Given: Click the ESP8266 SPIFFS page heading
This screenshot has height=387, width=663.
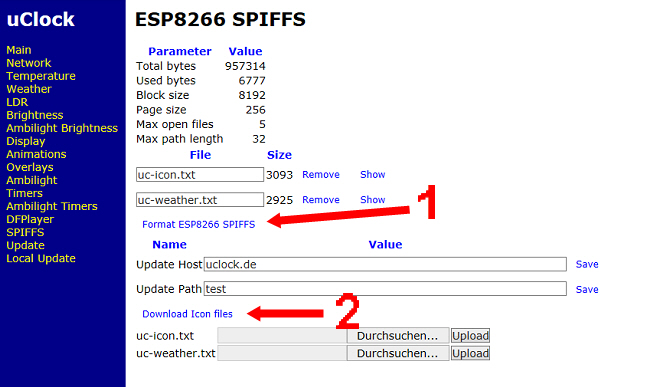Looking at the screenshot, I should tap(220, 19).
